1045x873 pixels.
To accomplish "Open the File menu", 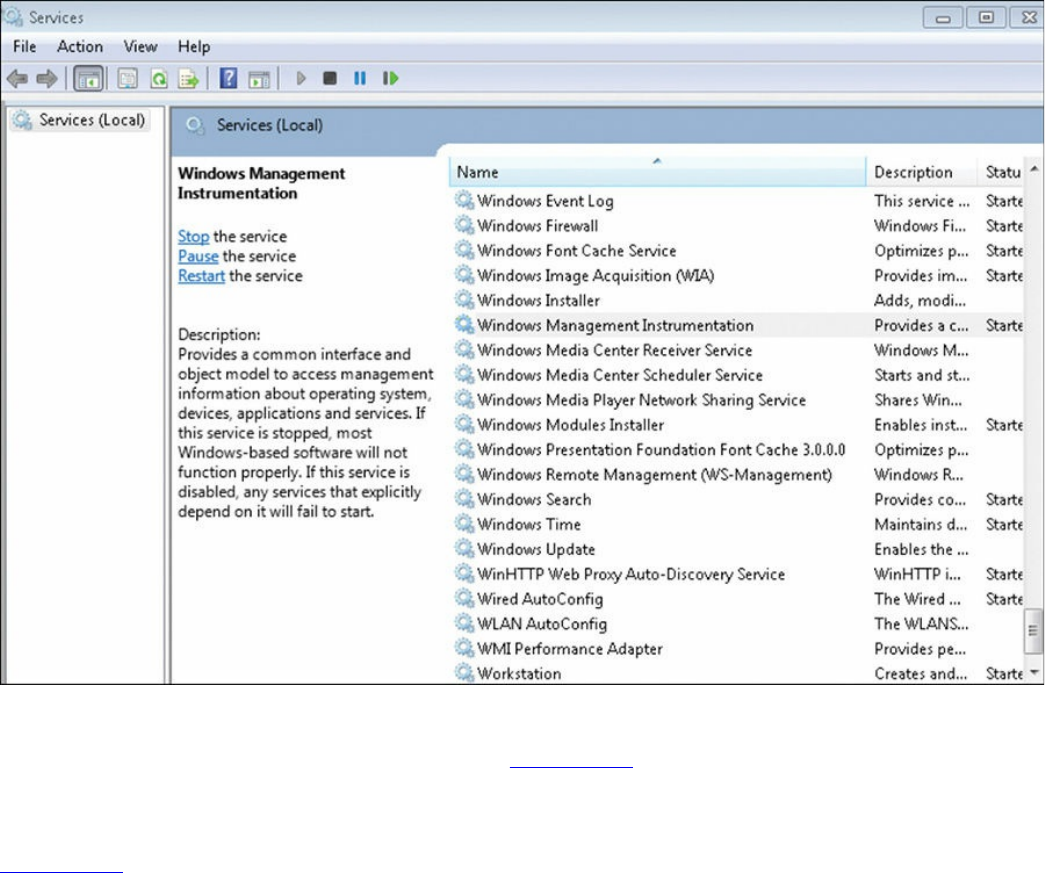I will [x=25, y=47].
